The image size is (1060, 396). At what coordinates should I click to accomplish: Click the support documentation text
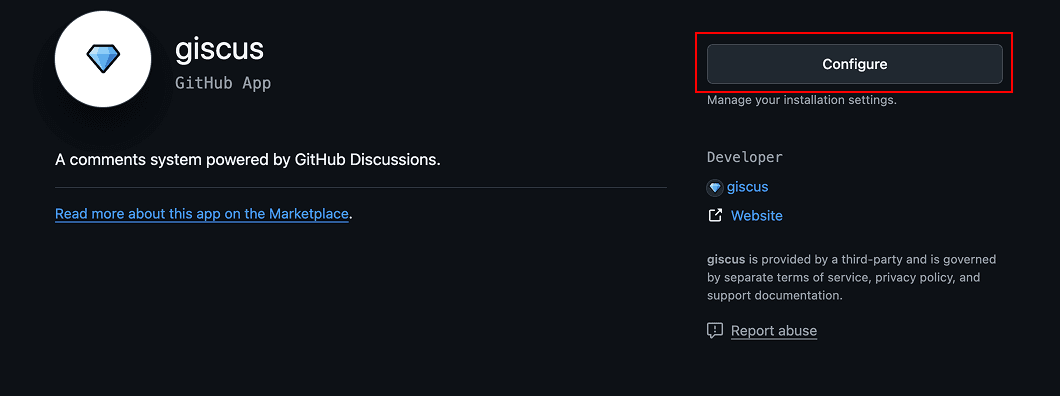coord(773,296)
